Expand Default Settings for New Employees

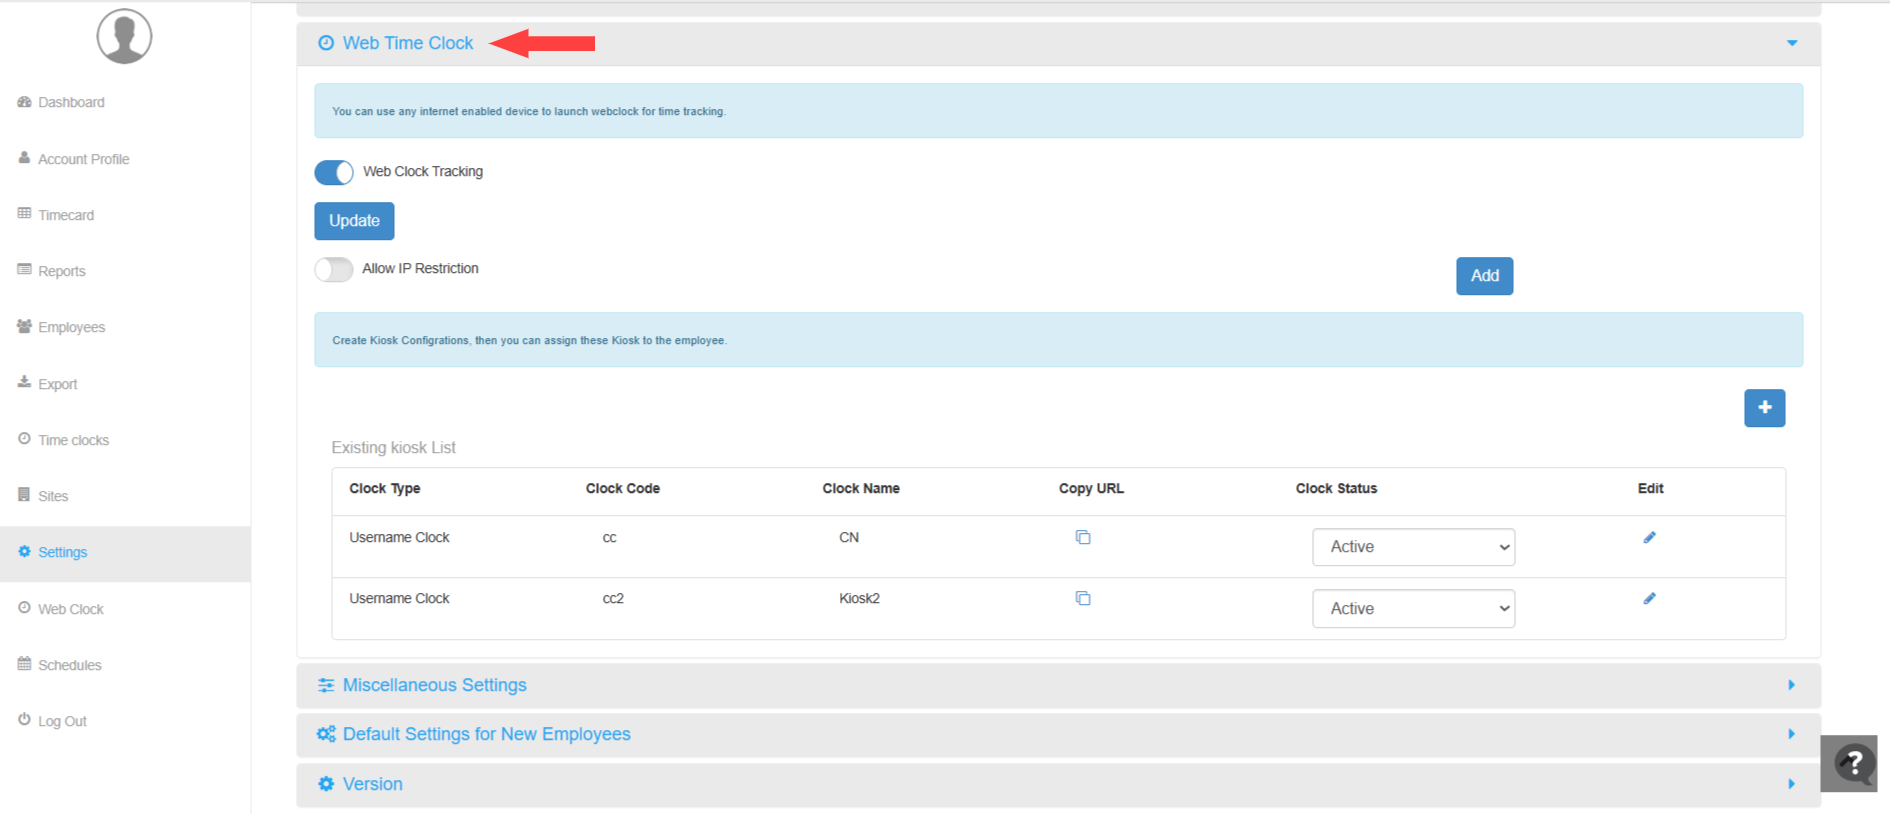486,735
